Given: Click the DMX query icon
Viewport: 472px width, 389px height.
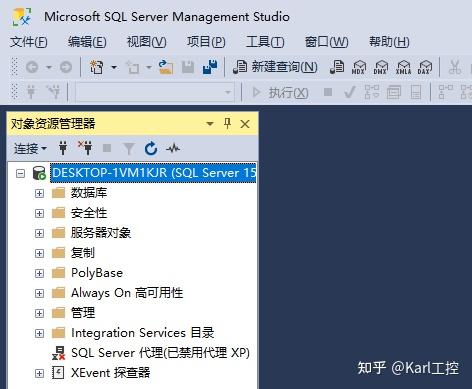Looking at the screenshot, I should click(x=381, y=67).
